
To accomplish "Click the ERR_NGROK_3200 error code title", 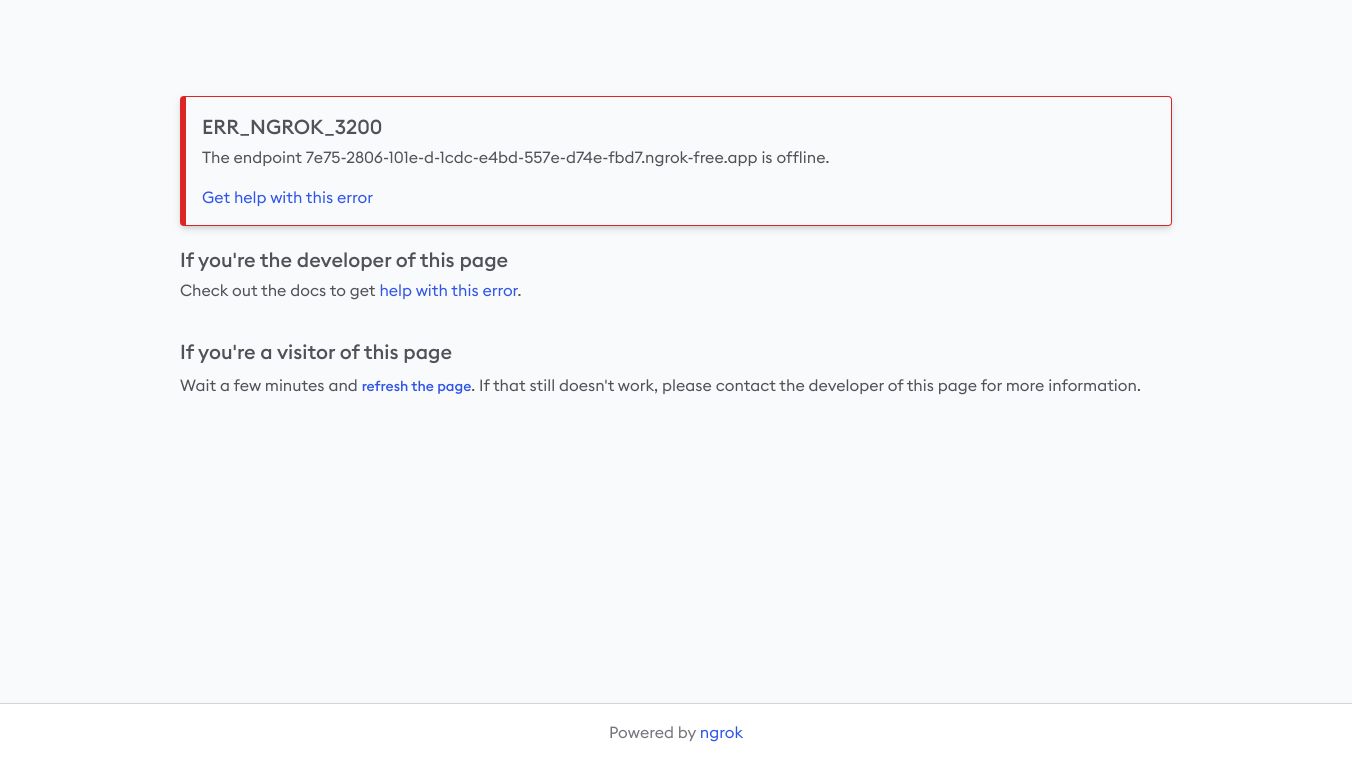I will 292,127.
